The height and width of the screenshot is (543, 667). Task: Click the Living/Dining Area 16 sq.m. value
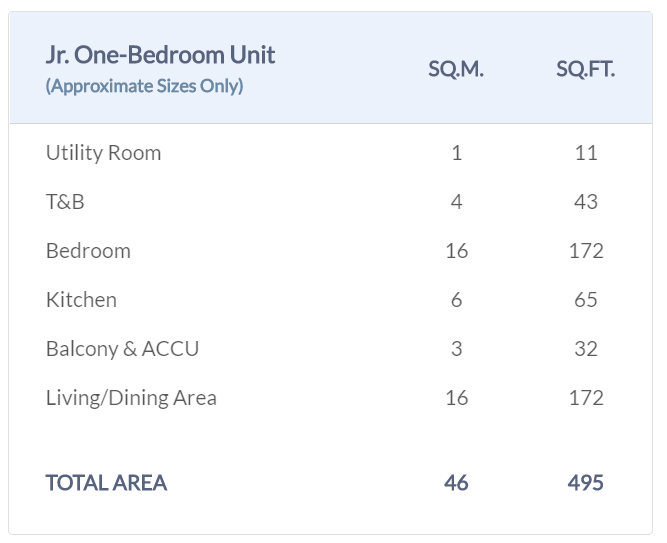[456, 398]
